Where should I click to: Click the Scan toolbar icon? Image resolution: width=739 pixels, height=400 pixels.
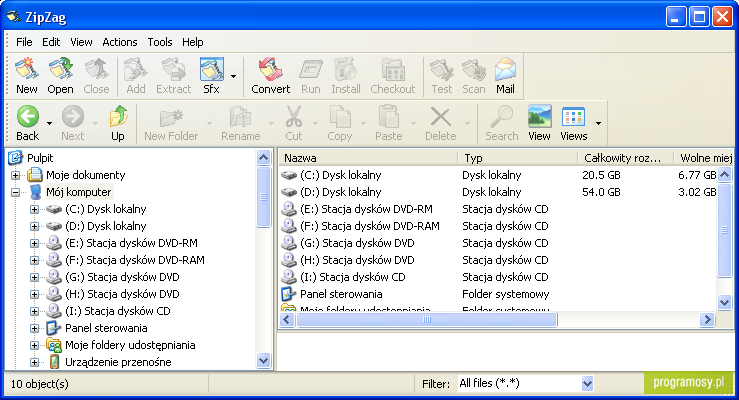pyautogui.click(x=474, y=70)
